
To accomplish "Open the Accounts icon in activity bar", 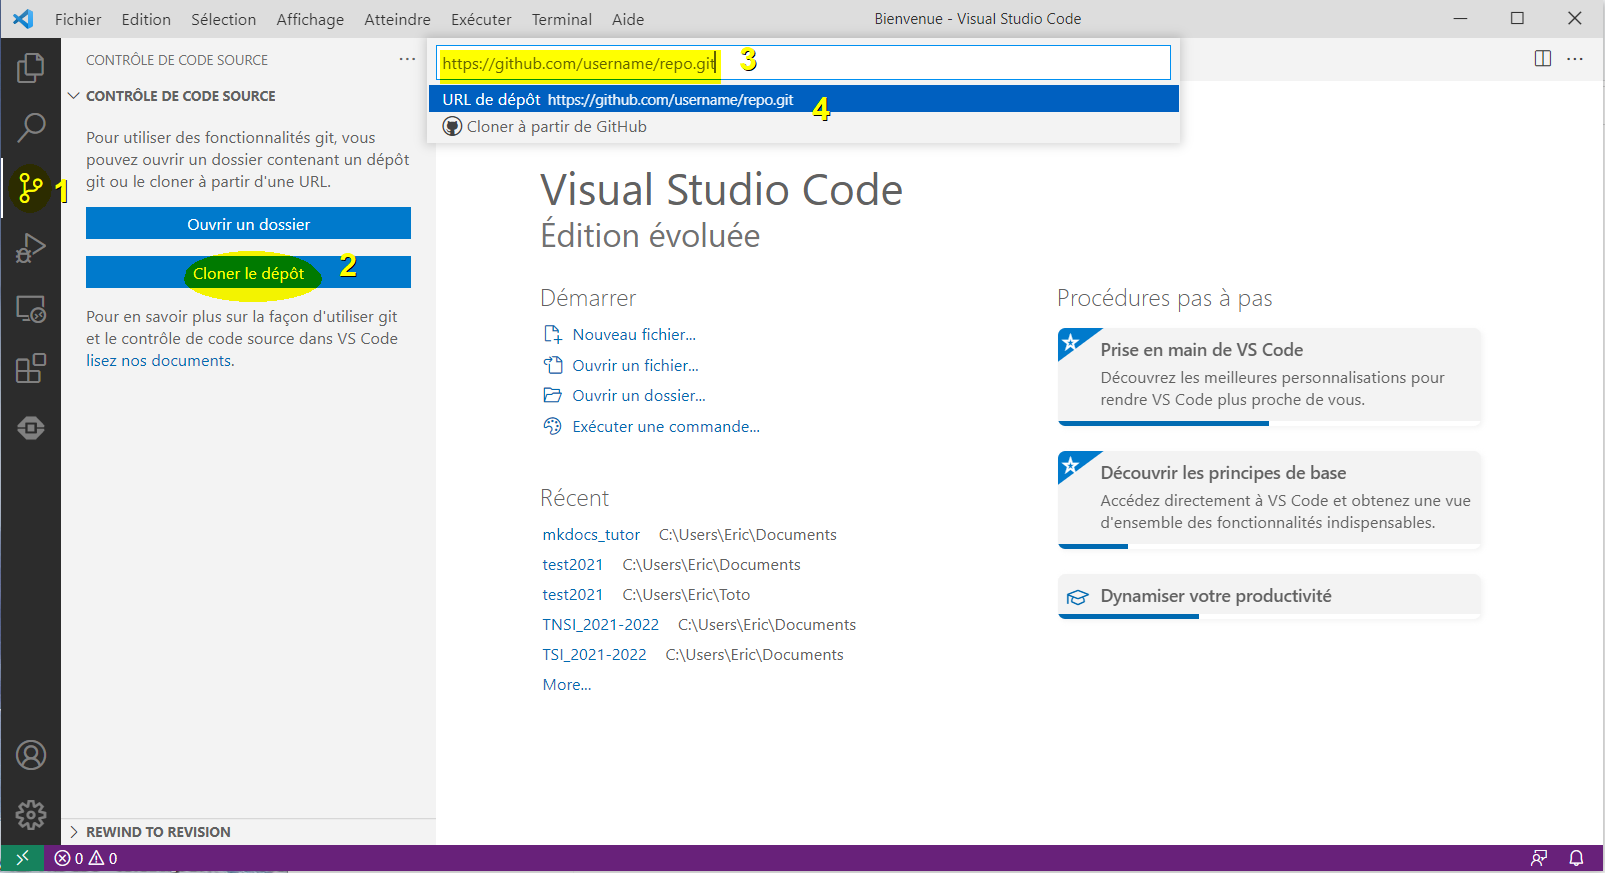I will click(x=31, y=755).
